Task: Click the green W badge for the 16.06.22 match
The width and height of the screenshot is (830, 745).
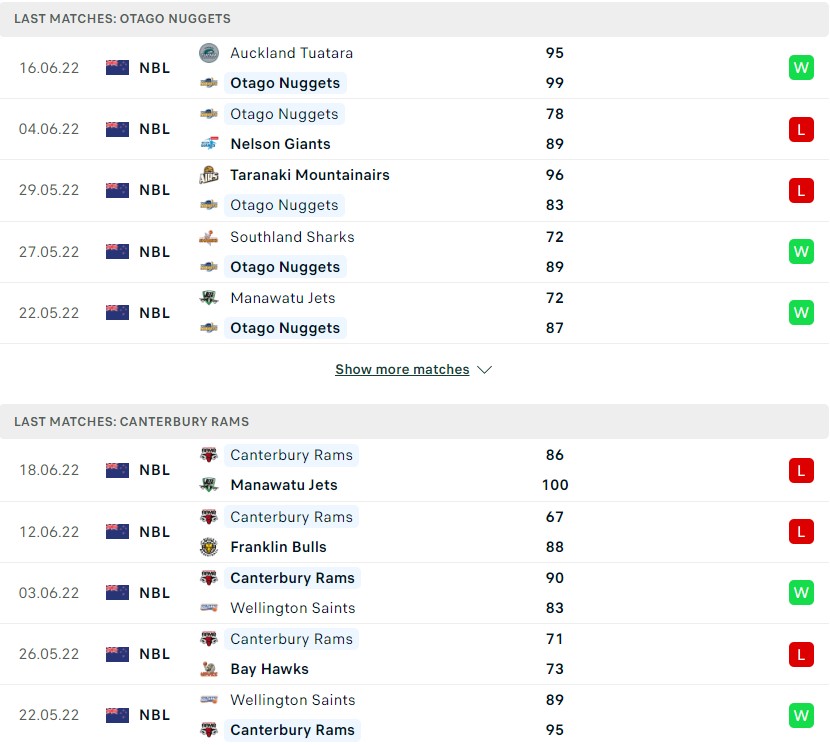Action: (801, 68)
